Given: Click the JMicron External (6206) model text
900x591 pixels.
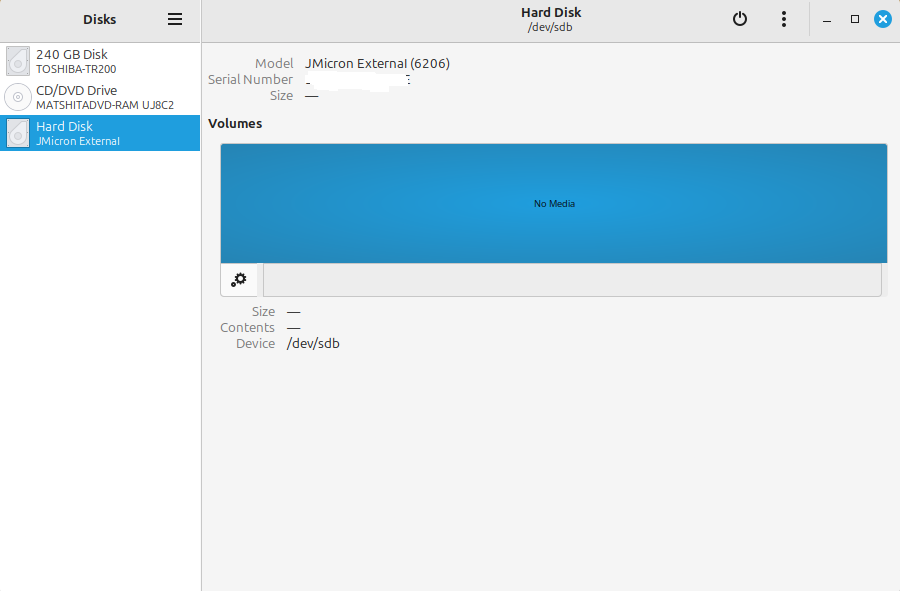Looking at the screenshot, I should pyautogui.click(x=377, y=63).
